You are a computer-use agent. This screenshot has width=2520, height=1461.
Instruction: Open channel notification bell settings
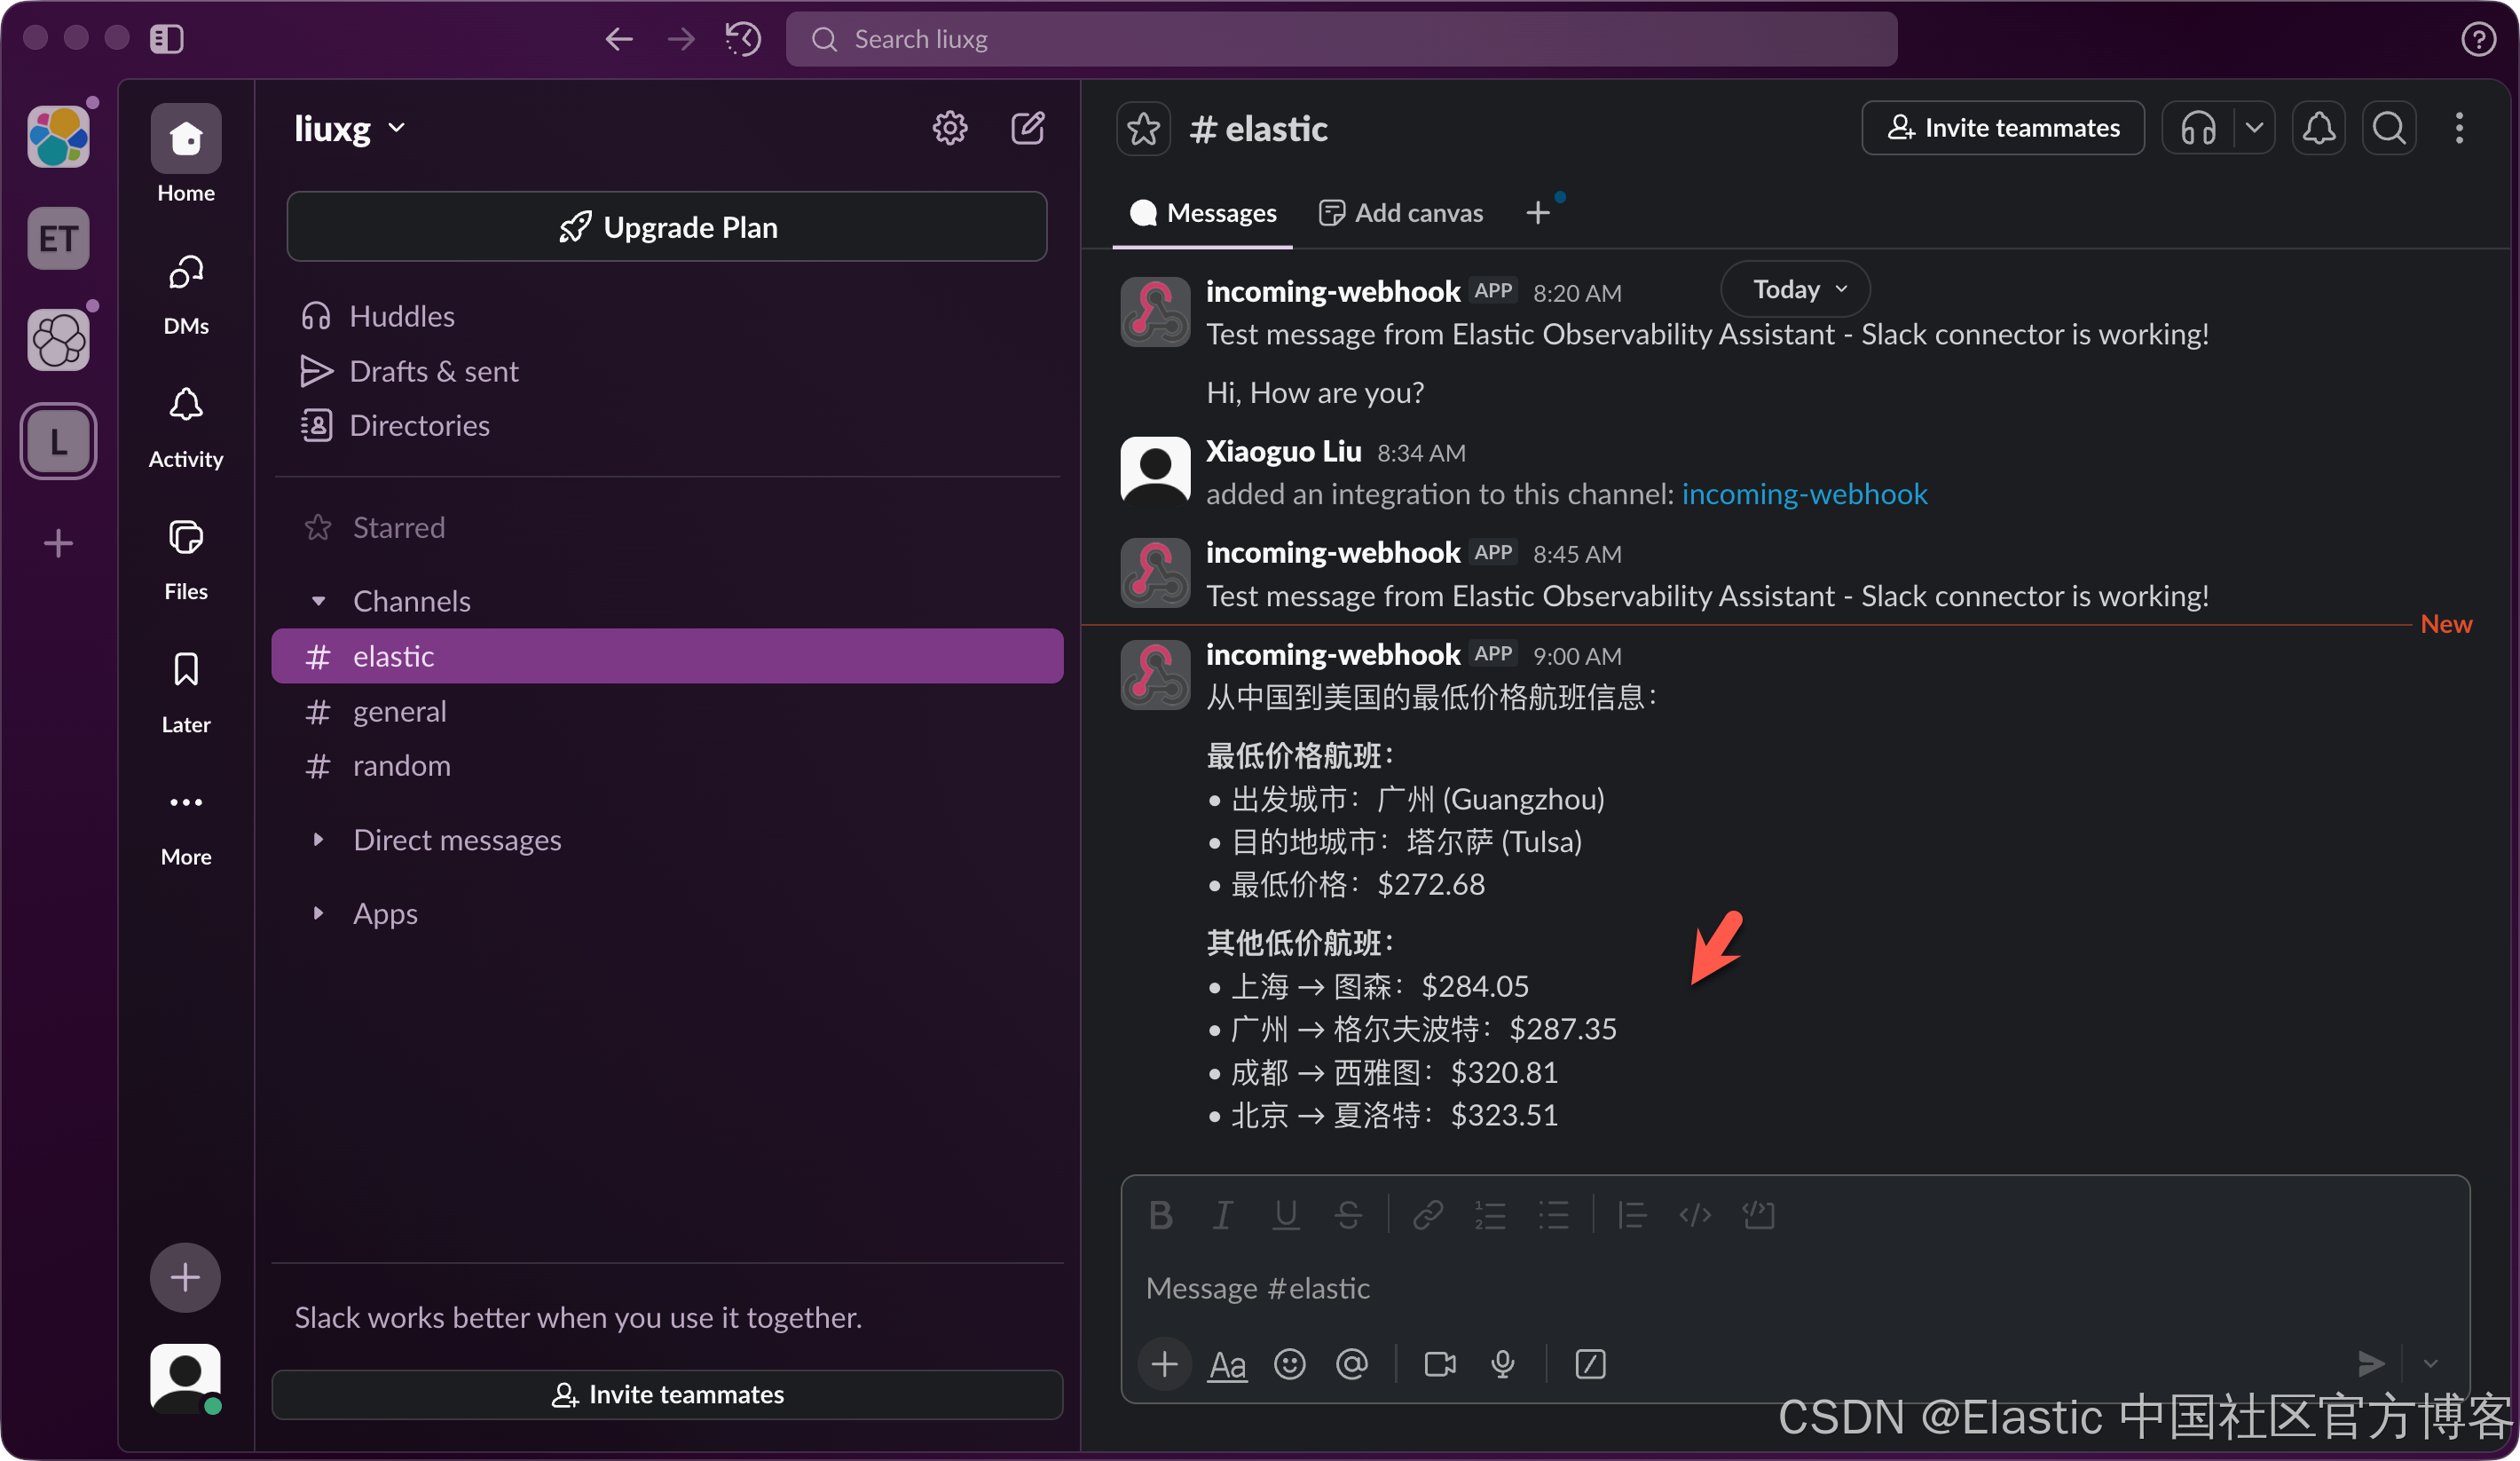point(2318,128)
